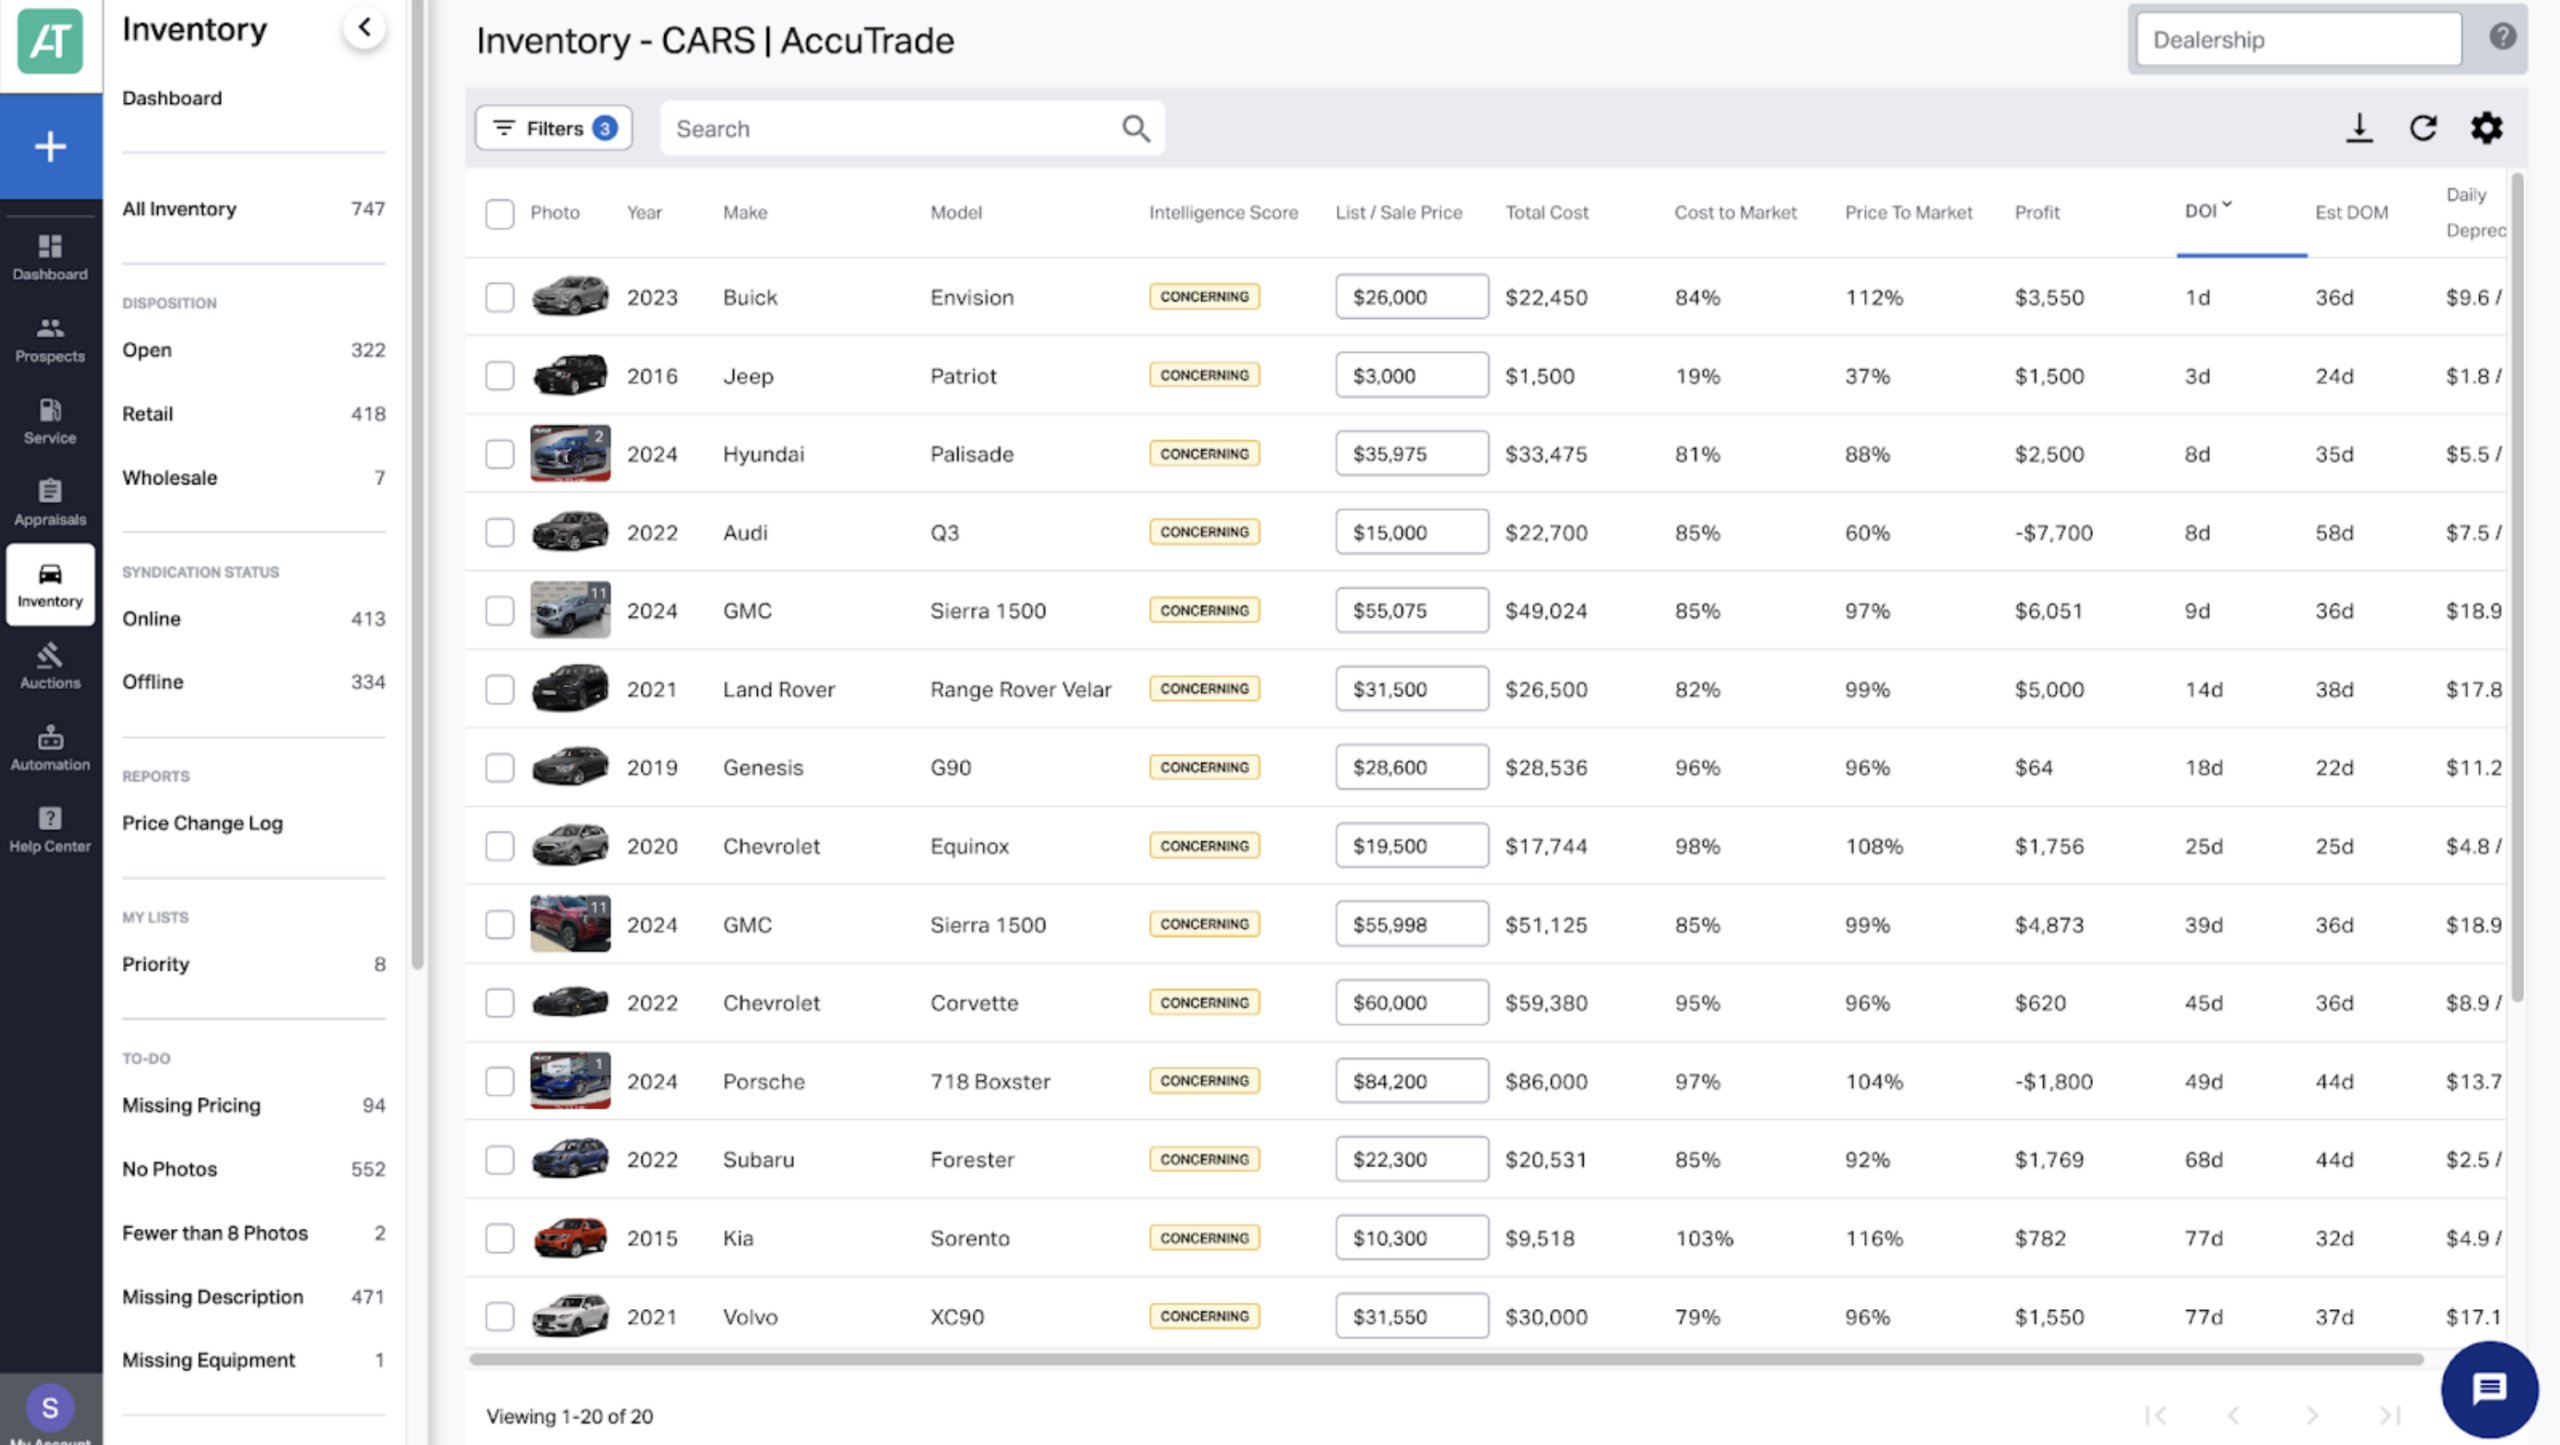Check the 2016 Jeep Patriot row
This screenshot has height=1445, width=2560.
500,376
